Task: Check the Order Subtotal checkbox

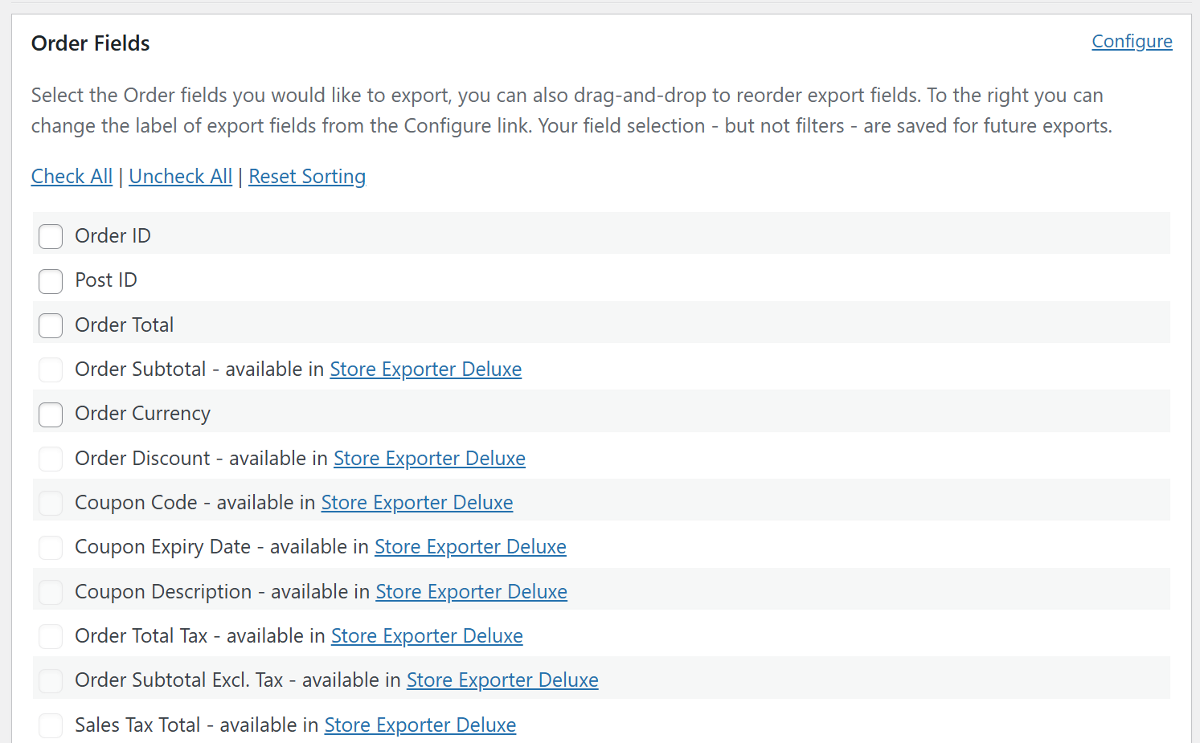Action: pyautogui.click(x=50, y=369)
